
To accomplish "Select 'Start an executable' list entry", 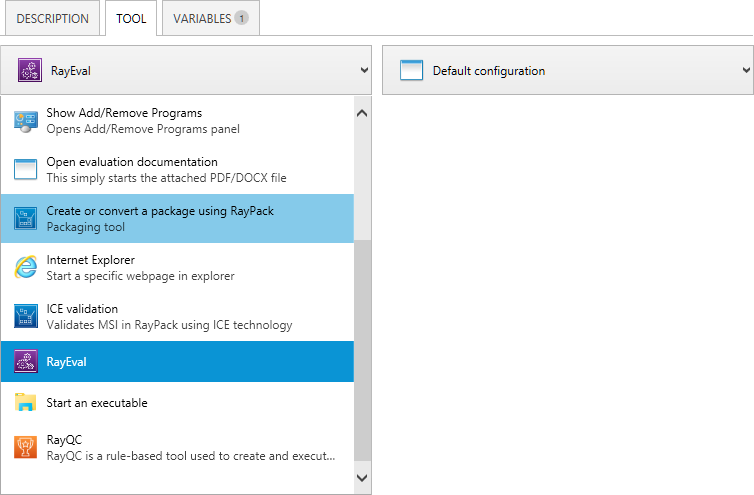I will [x=97, y=403].
